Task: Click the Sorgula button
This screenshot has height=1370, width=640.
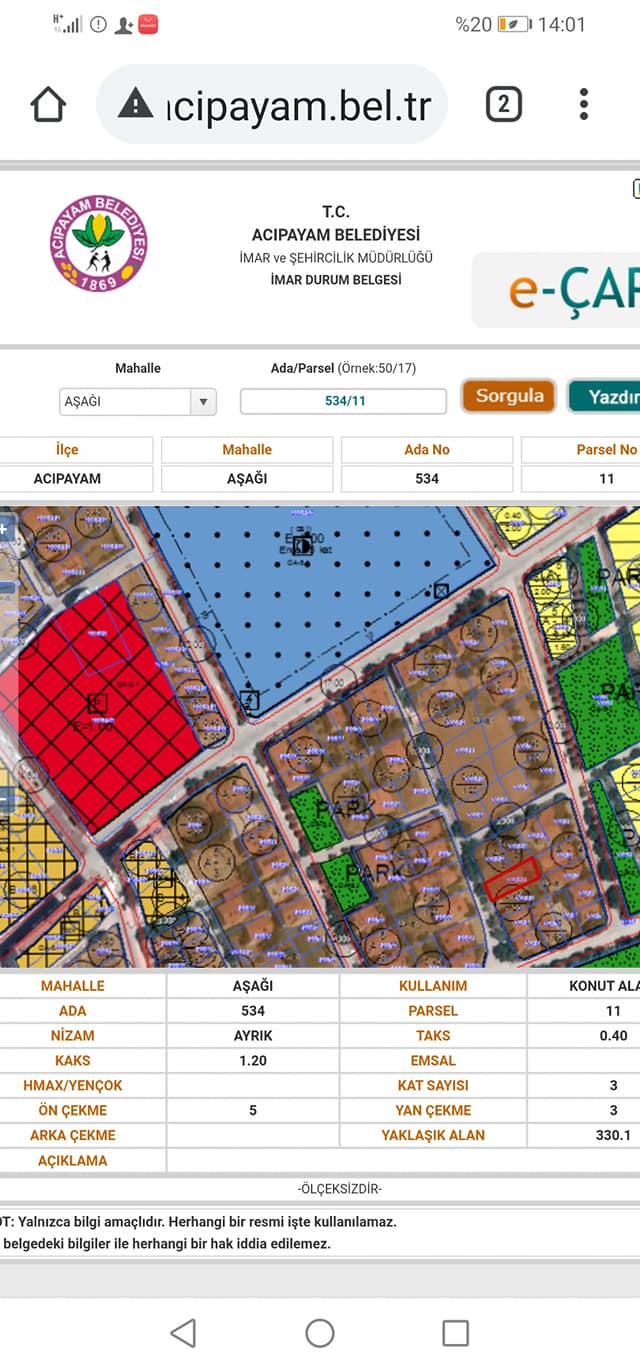Action: [x=509, y=396]
